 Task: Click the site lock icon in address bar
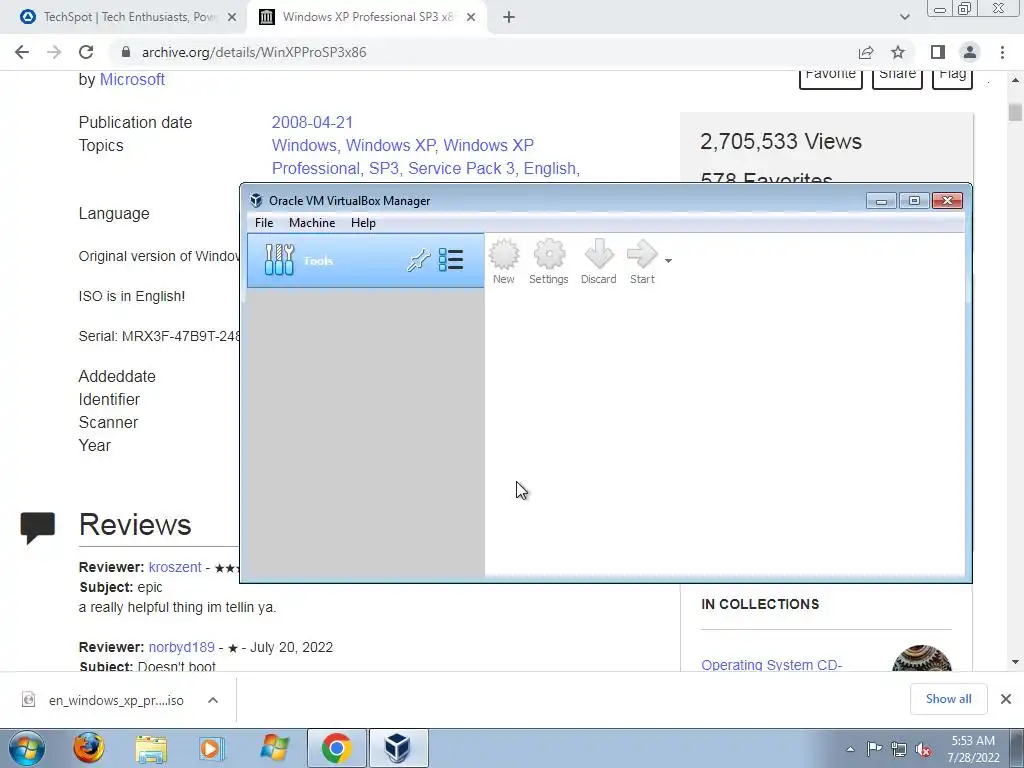coord(126,52)
